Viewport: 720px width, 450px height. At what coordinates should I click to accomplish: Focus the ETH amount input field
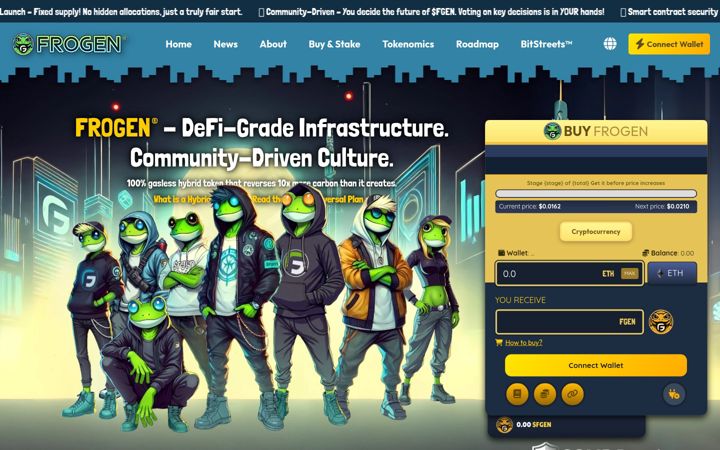coord(569,274)
